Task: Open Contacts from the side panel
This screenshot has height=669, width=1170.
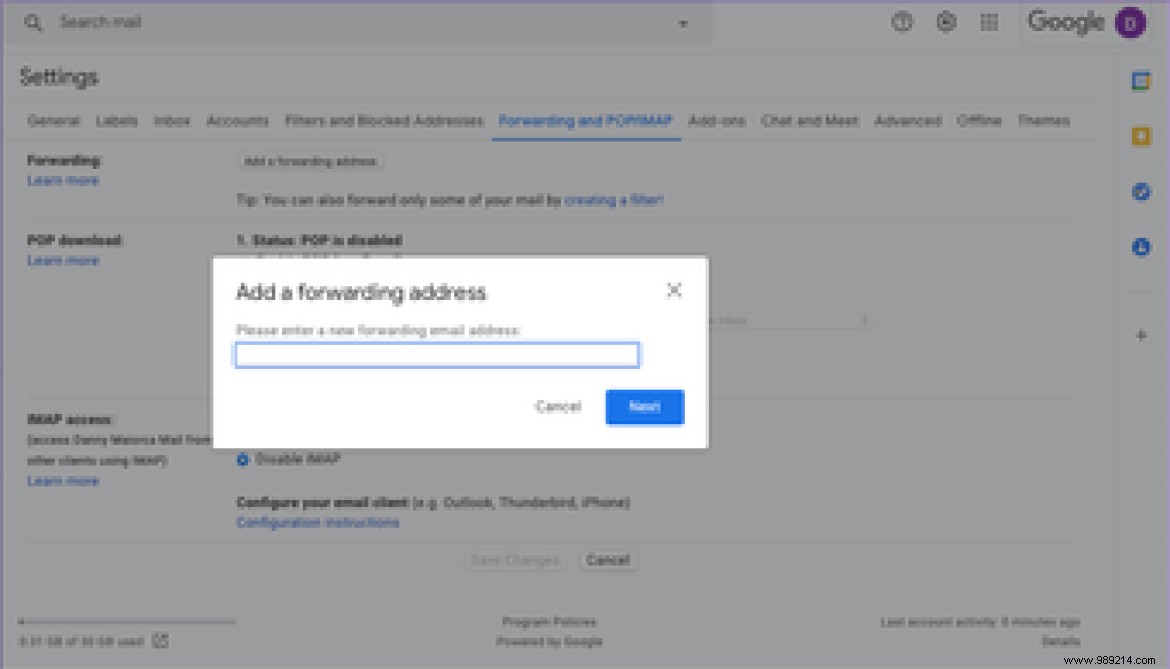Action: click(x=1141, y=246)
